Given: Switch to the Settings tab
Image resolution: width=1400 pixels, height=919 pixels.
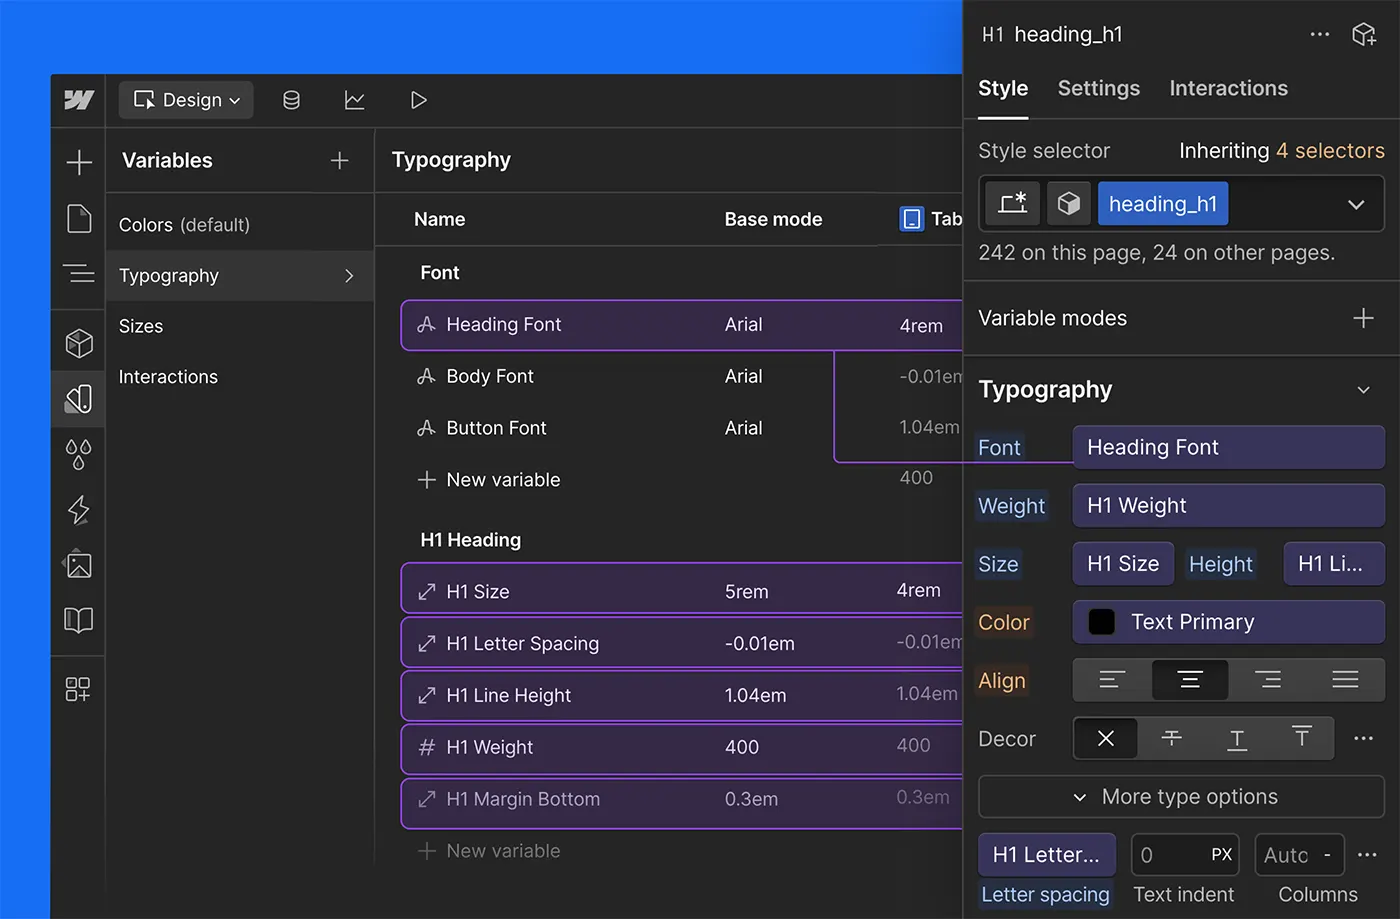Looking at the screenshot, I should point(1098,88).
